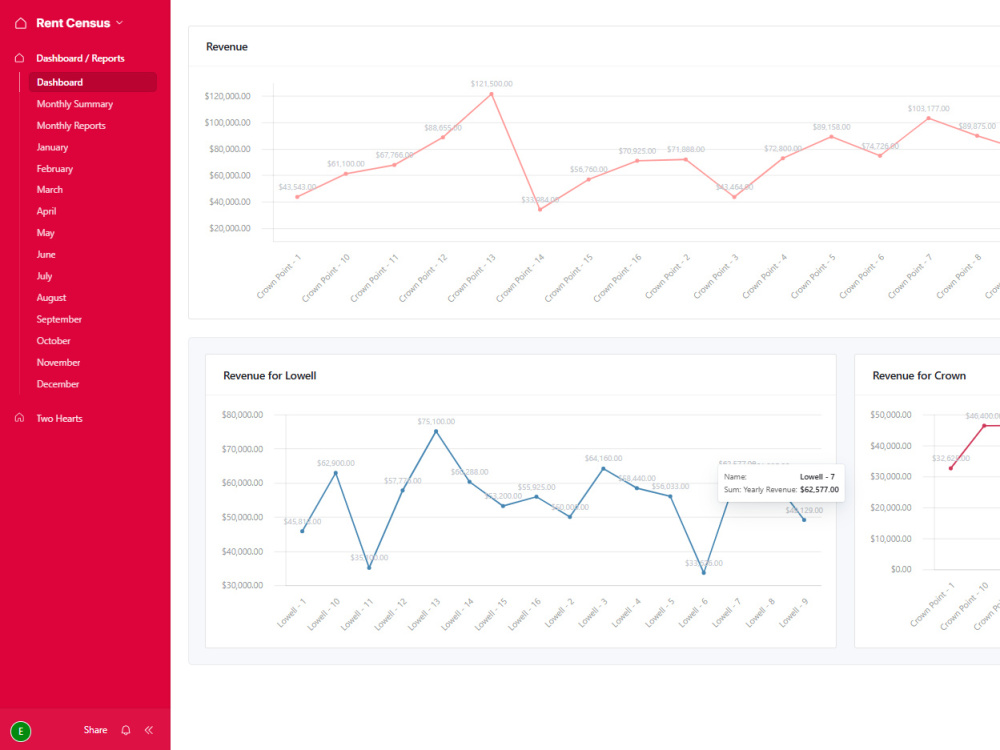
Task: Open Monthly Reports page
Action: click(71, 126)
